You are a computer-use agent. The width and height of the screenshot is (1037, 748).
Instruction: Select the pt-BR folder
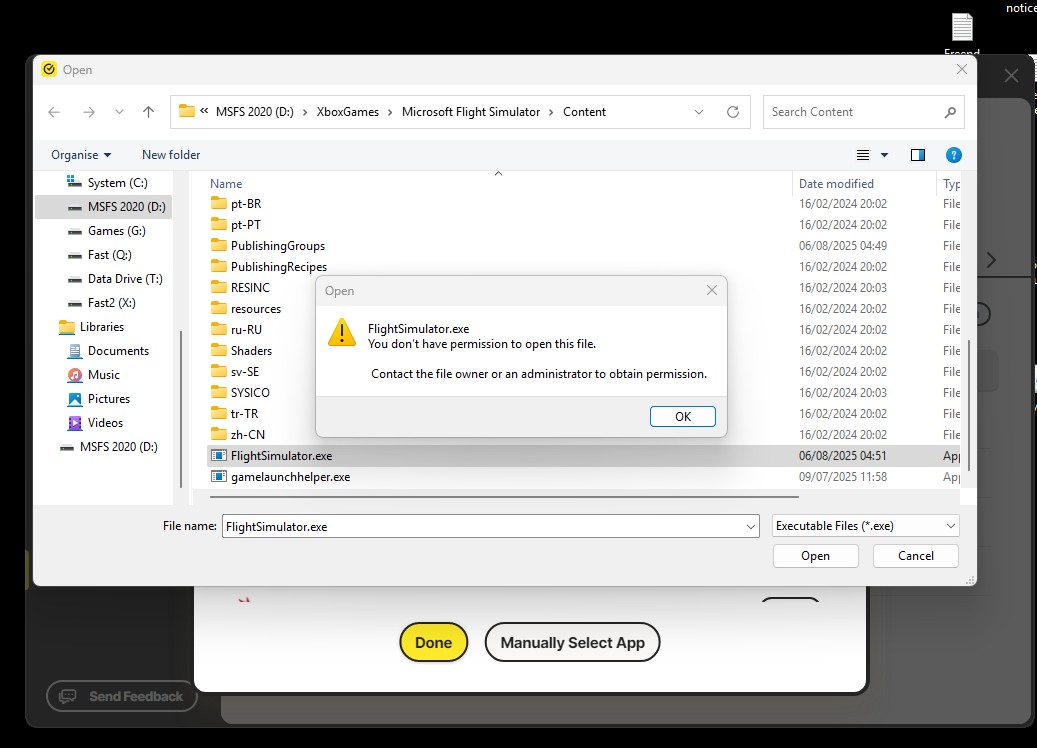pyautogui.click(x=236, y=204)
